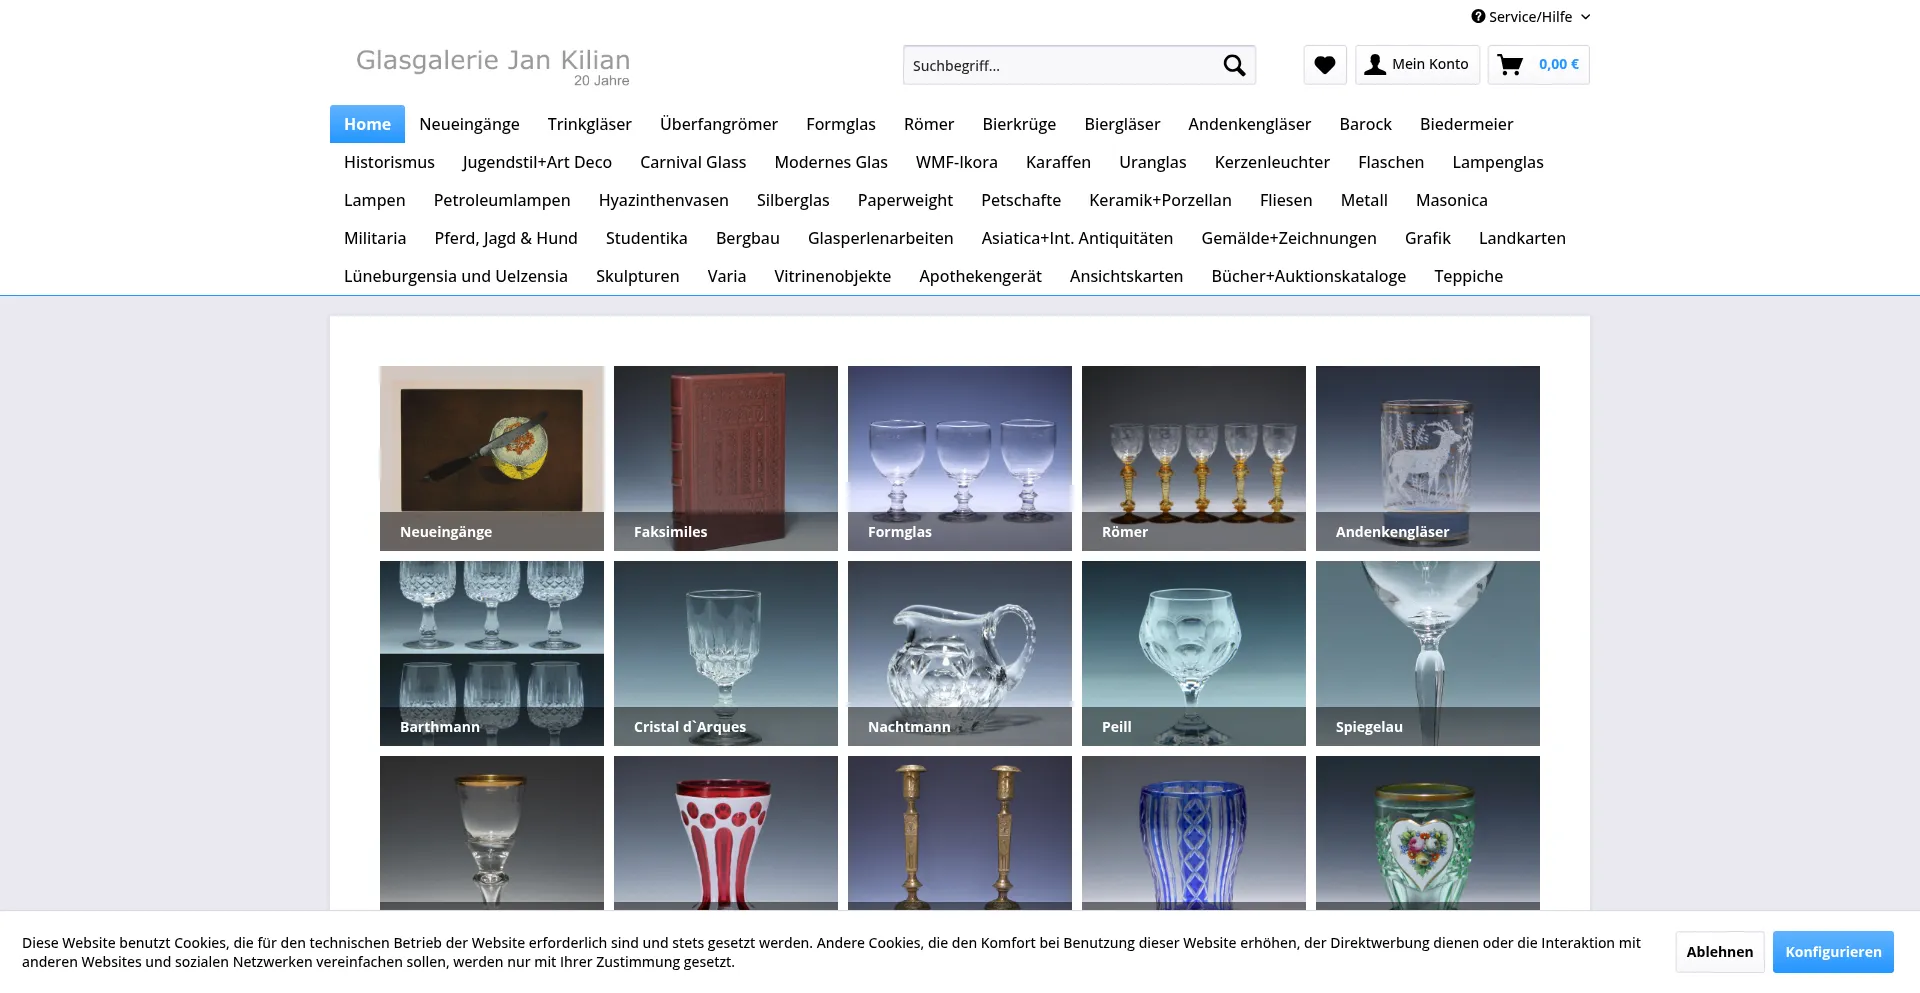Go to Kerzenleuchter category
The width and height of the screenshot is (1920, 993).
pos(1272,162)
